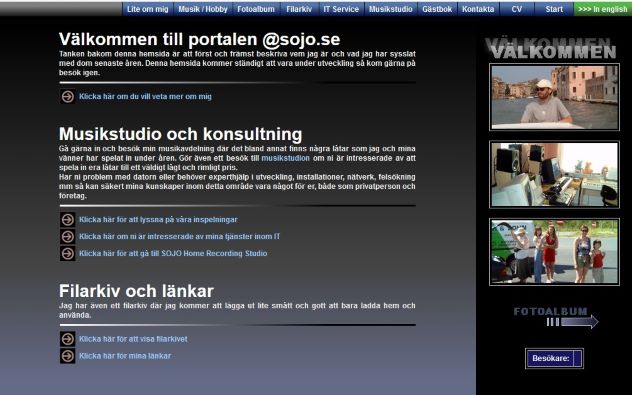Click arrow icon beside 'visa filarkivet'

68,339
